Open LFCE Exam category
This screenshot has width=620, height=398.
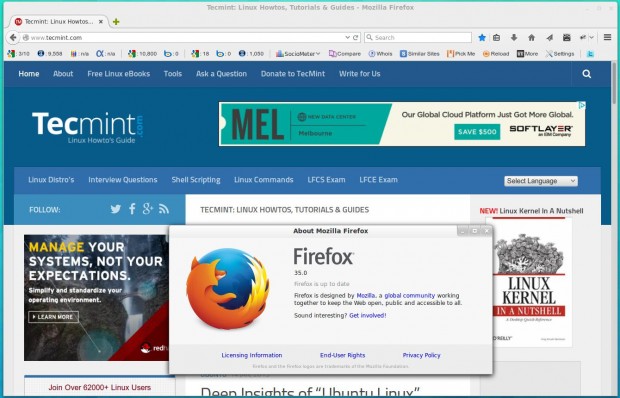378,180
